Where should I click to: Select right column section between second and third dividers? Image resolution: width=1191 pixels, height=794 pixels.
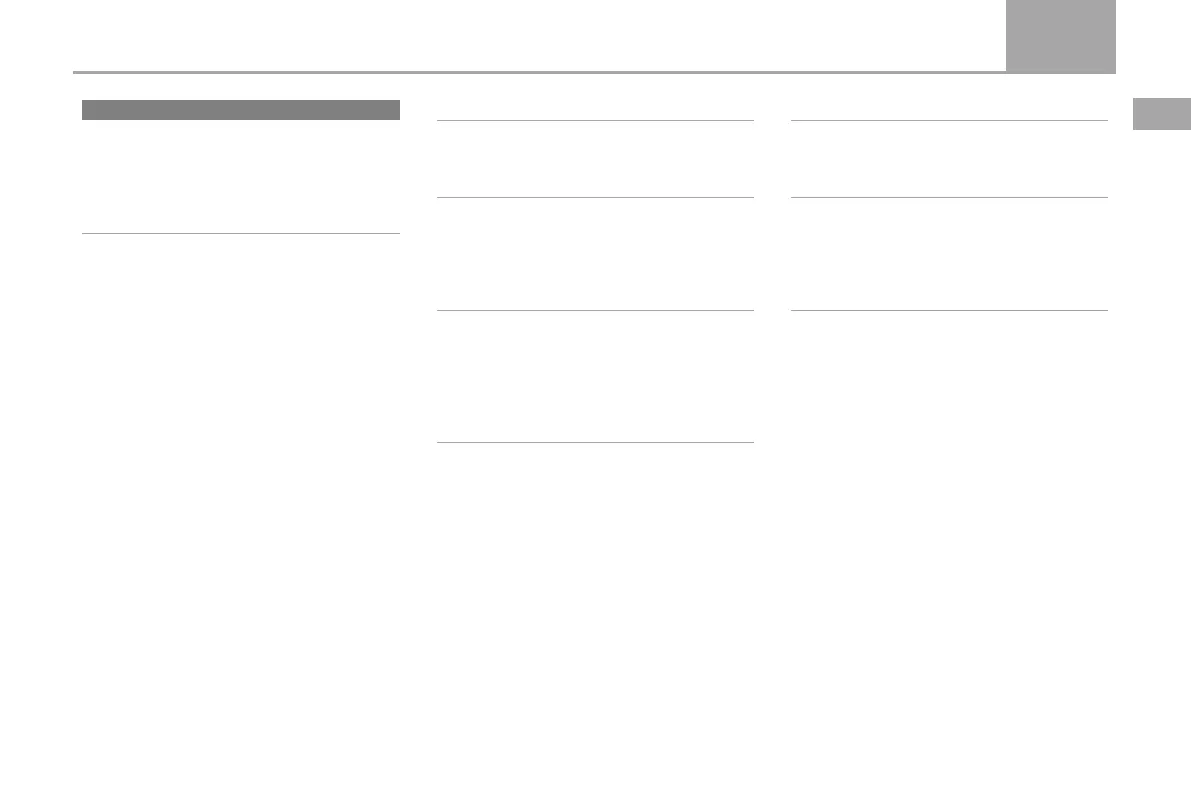click(949, 254)
